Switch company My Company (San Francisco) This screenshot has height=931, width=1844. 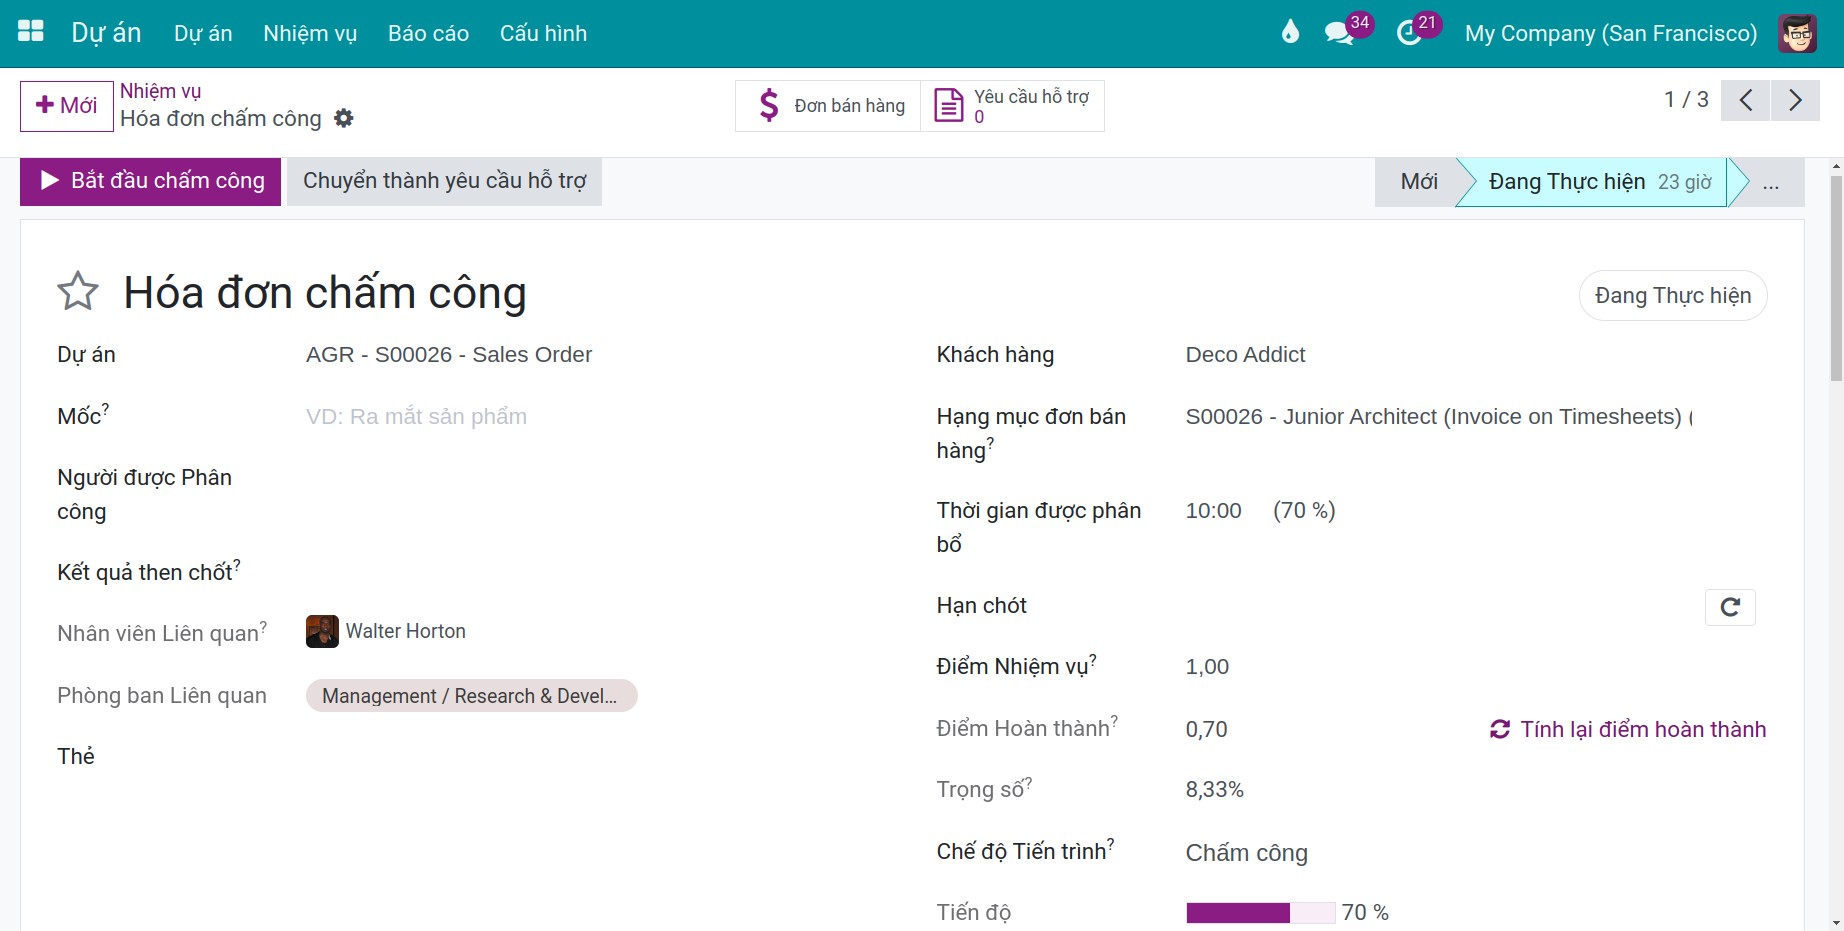click(1610, 33)
